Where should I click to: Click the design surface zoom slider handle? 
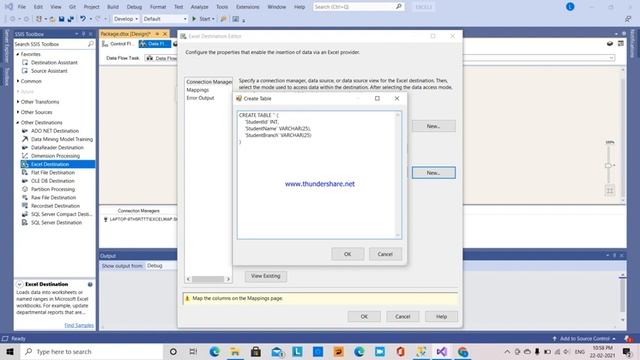pyautogui.click(x=608, y=165)
